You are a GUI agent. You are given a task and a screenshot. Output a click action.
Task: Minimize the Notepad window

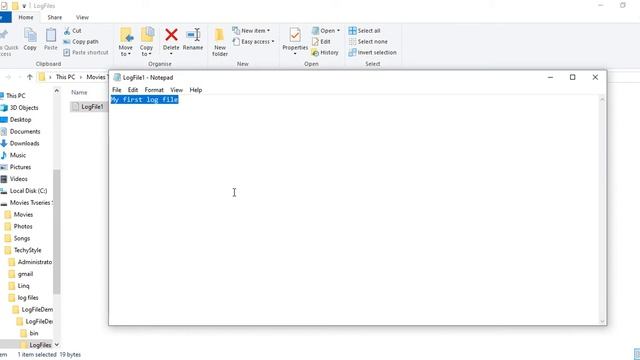[x=550, y=77]
